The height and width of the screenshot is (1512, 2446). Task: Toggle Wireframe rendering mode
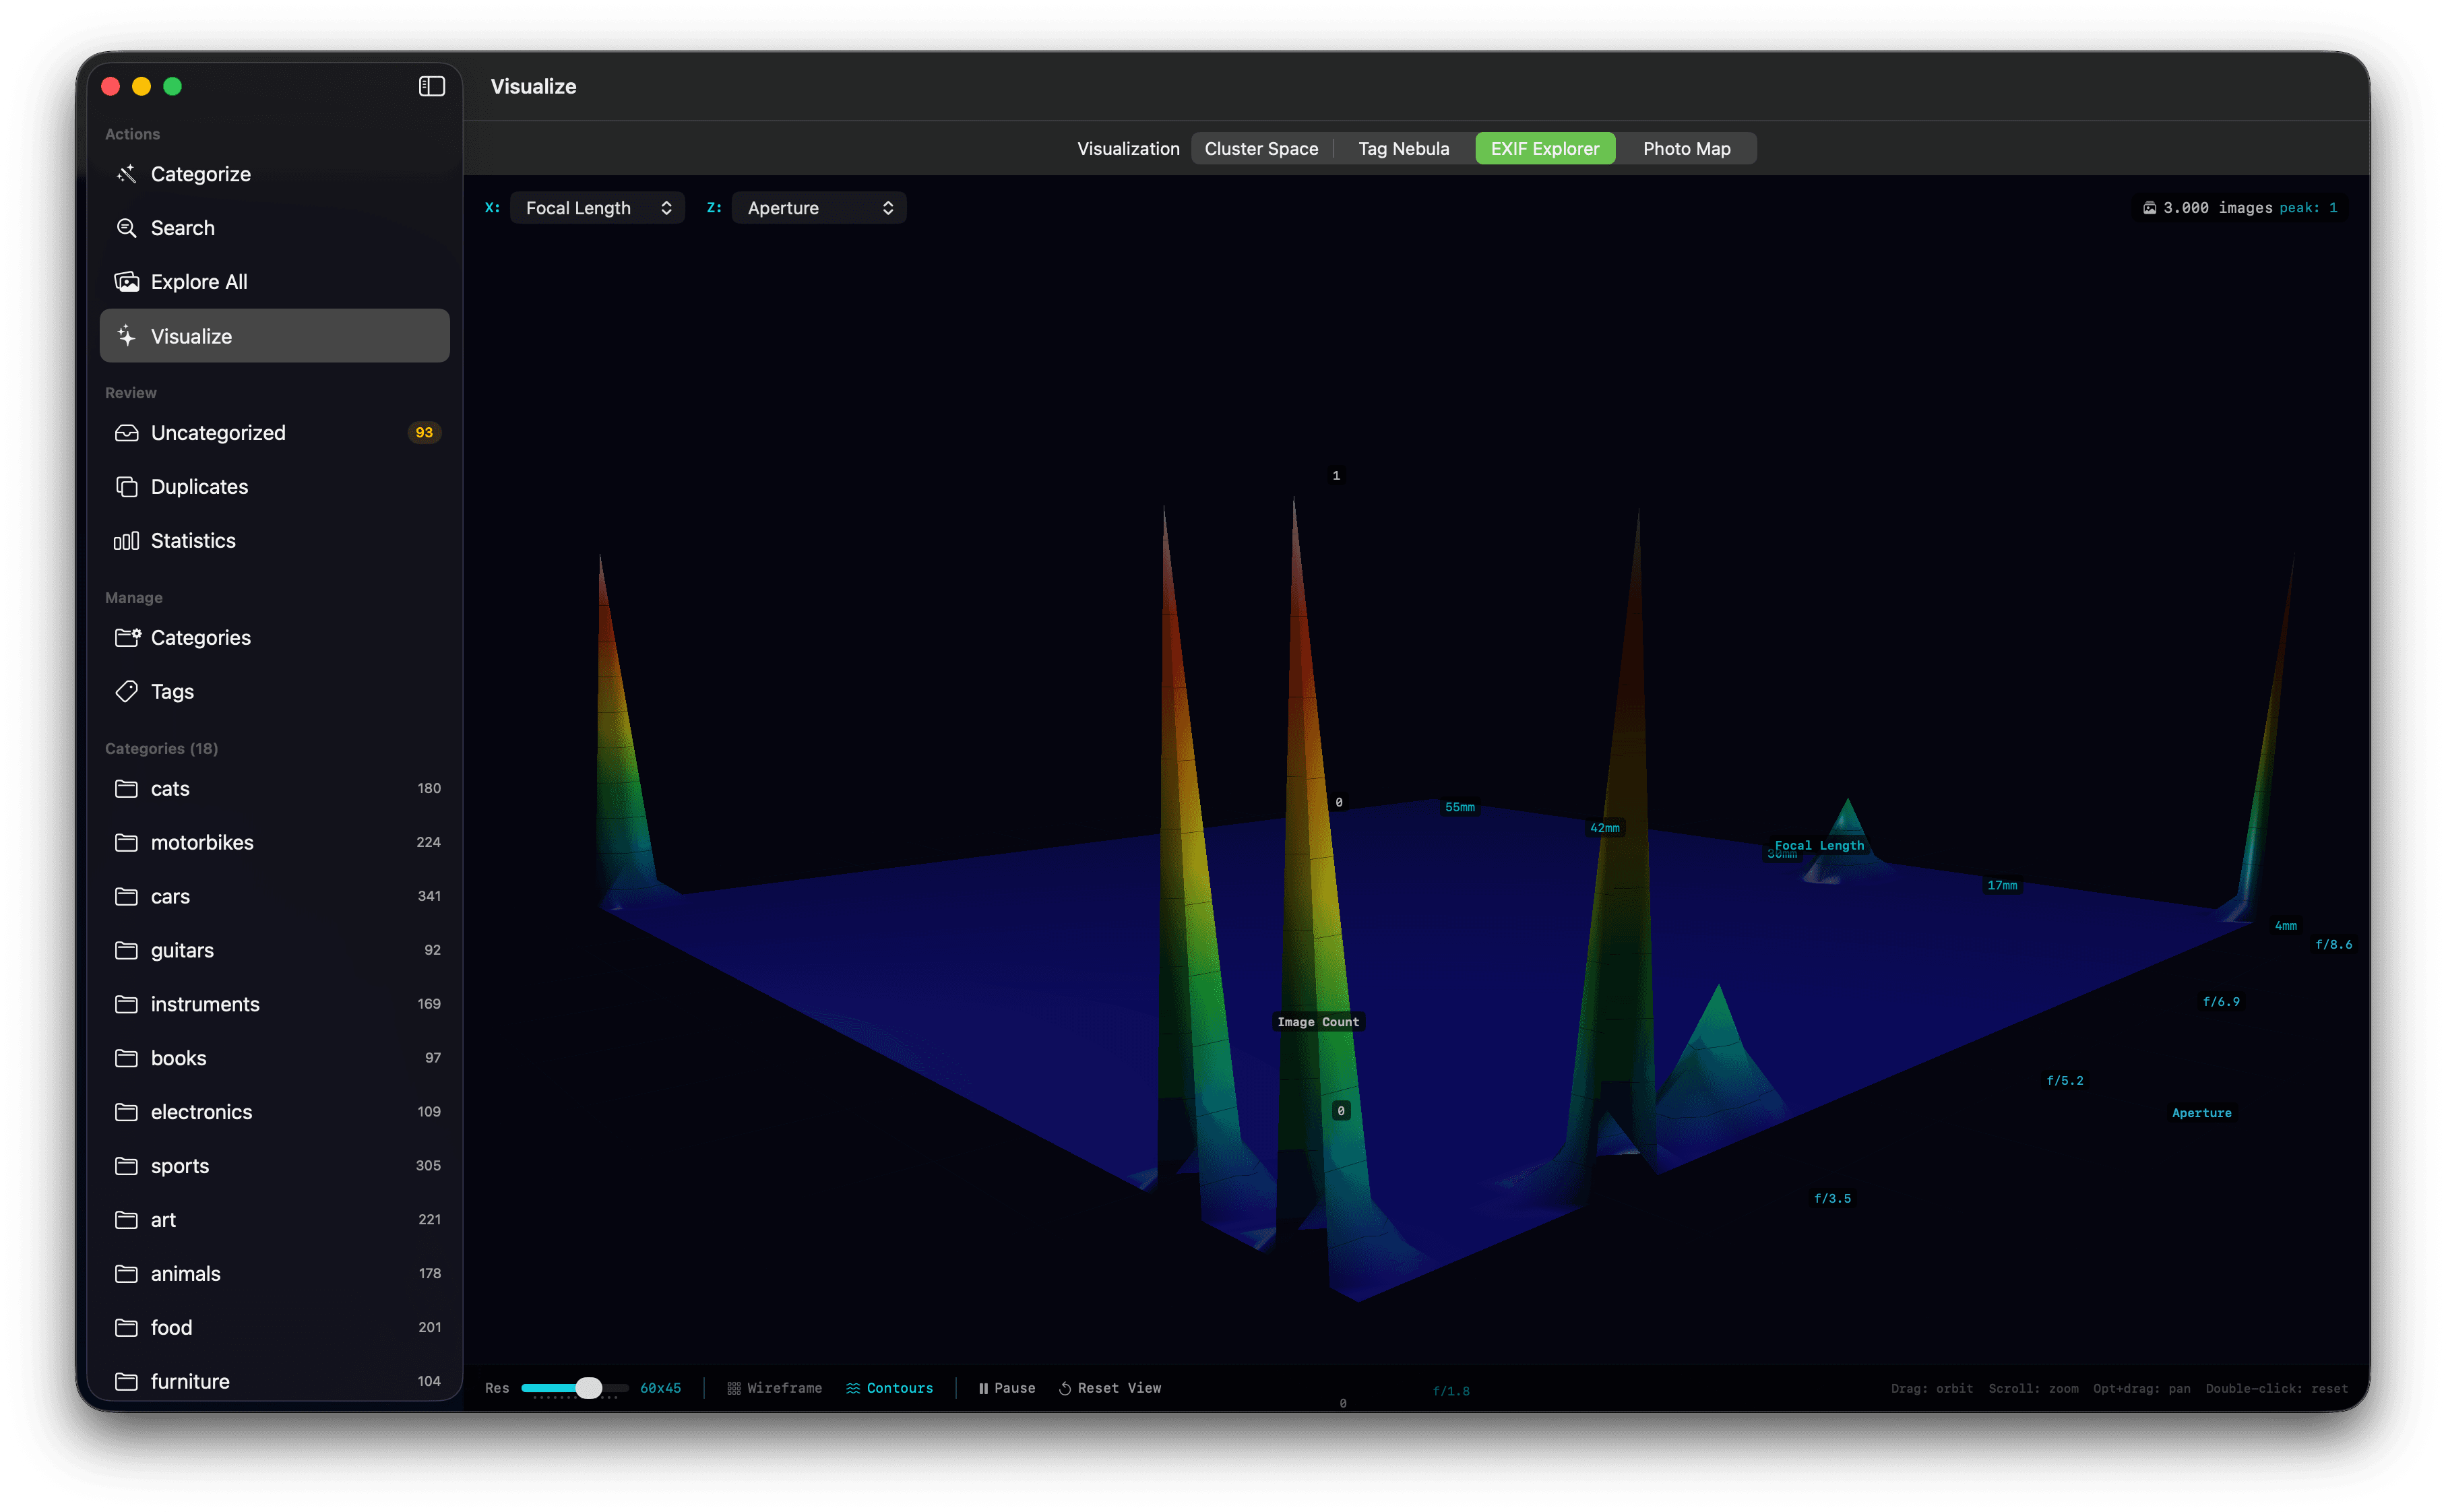(x=774, y=1388)
